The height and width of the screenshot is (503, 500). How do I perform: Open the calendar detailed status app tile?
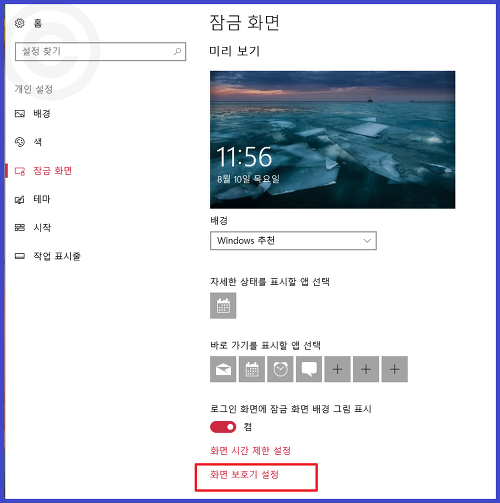click(223, 306)
